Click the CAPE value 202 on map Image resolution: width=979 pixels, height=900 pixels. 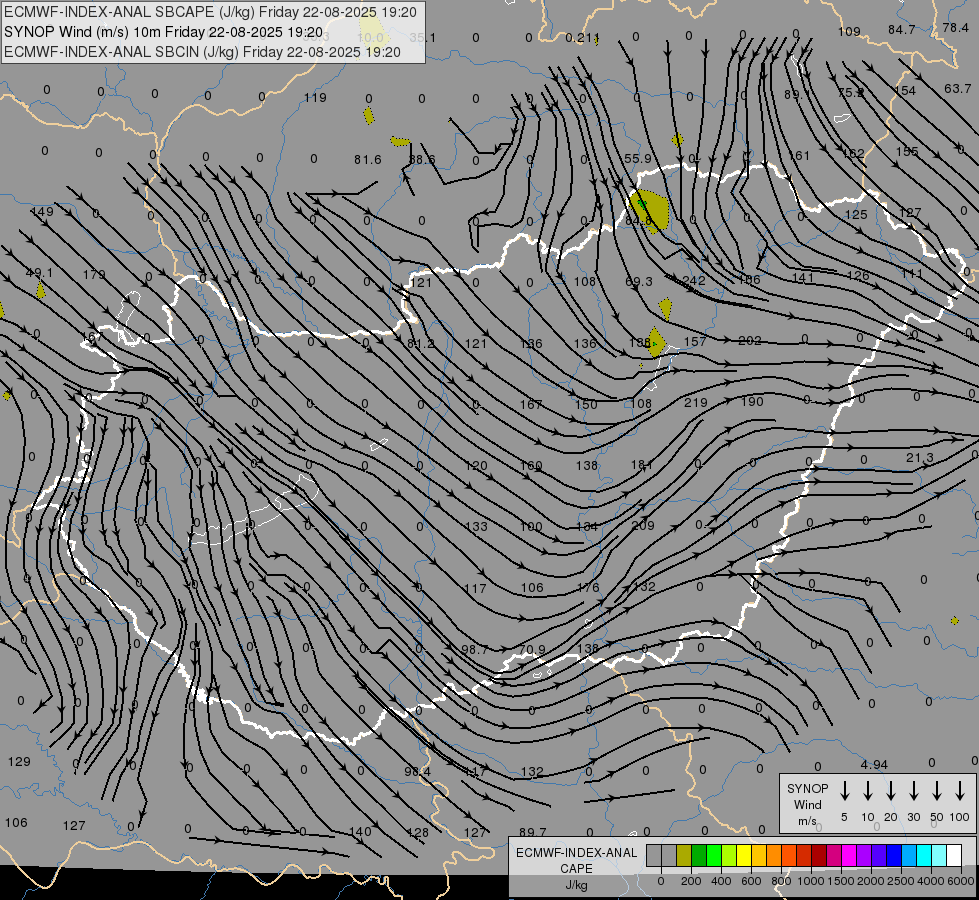tap(750, 341)
